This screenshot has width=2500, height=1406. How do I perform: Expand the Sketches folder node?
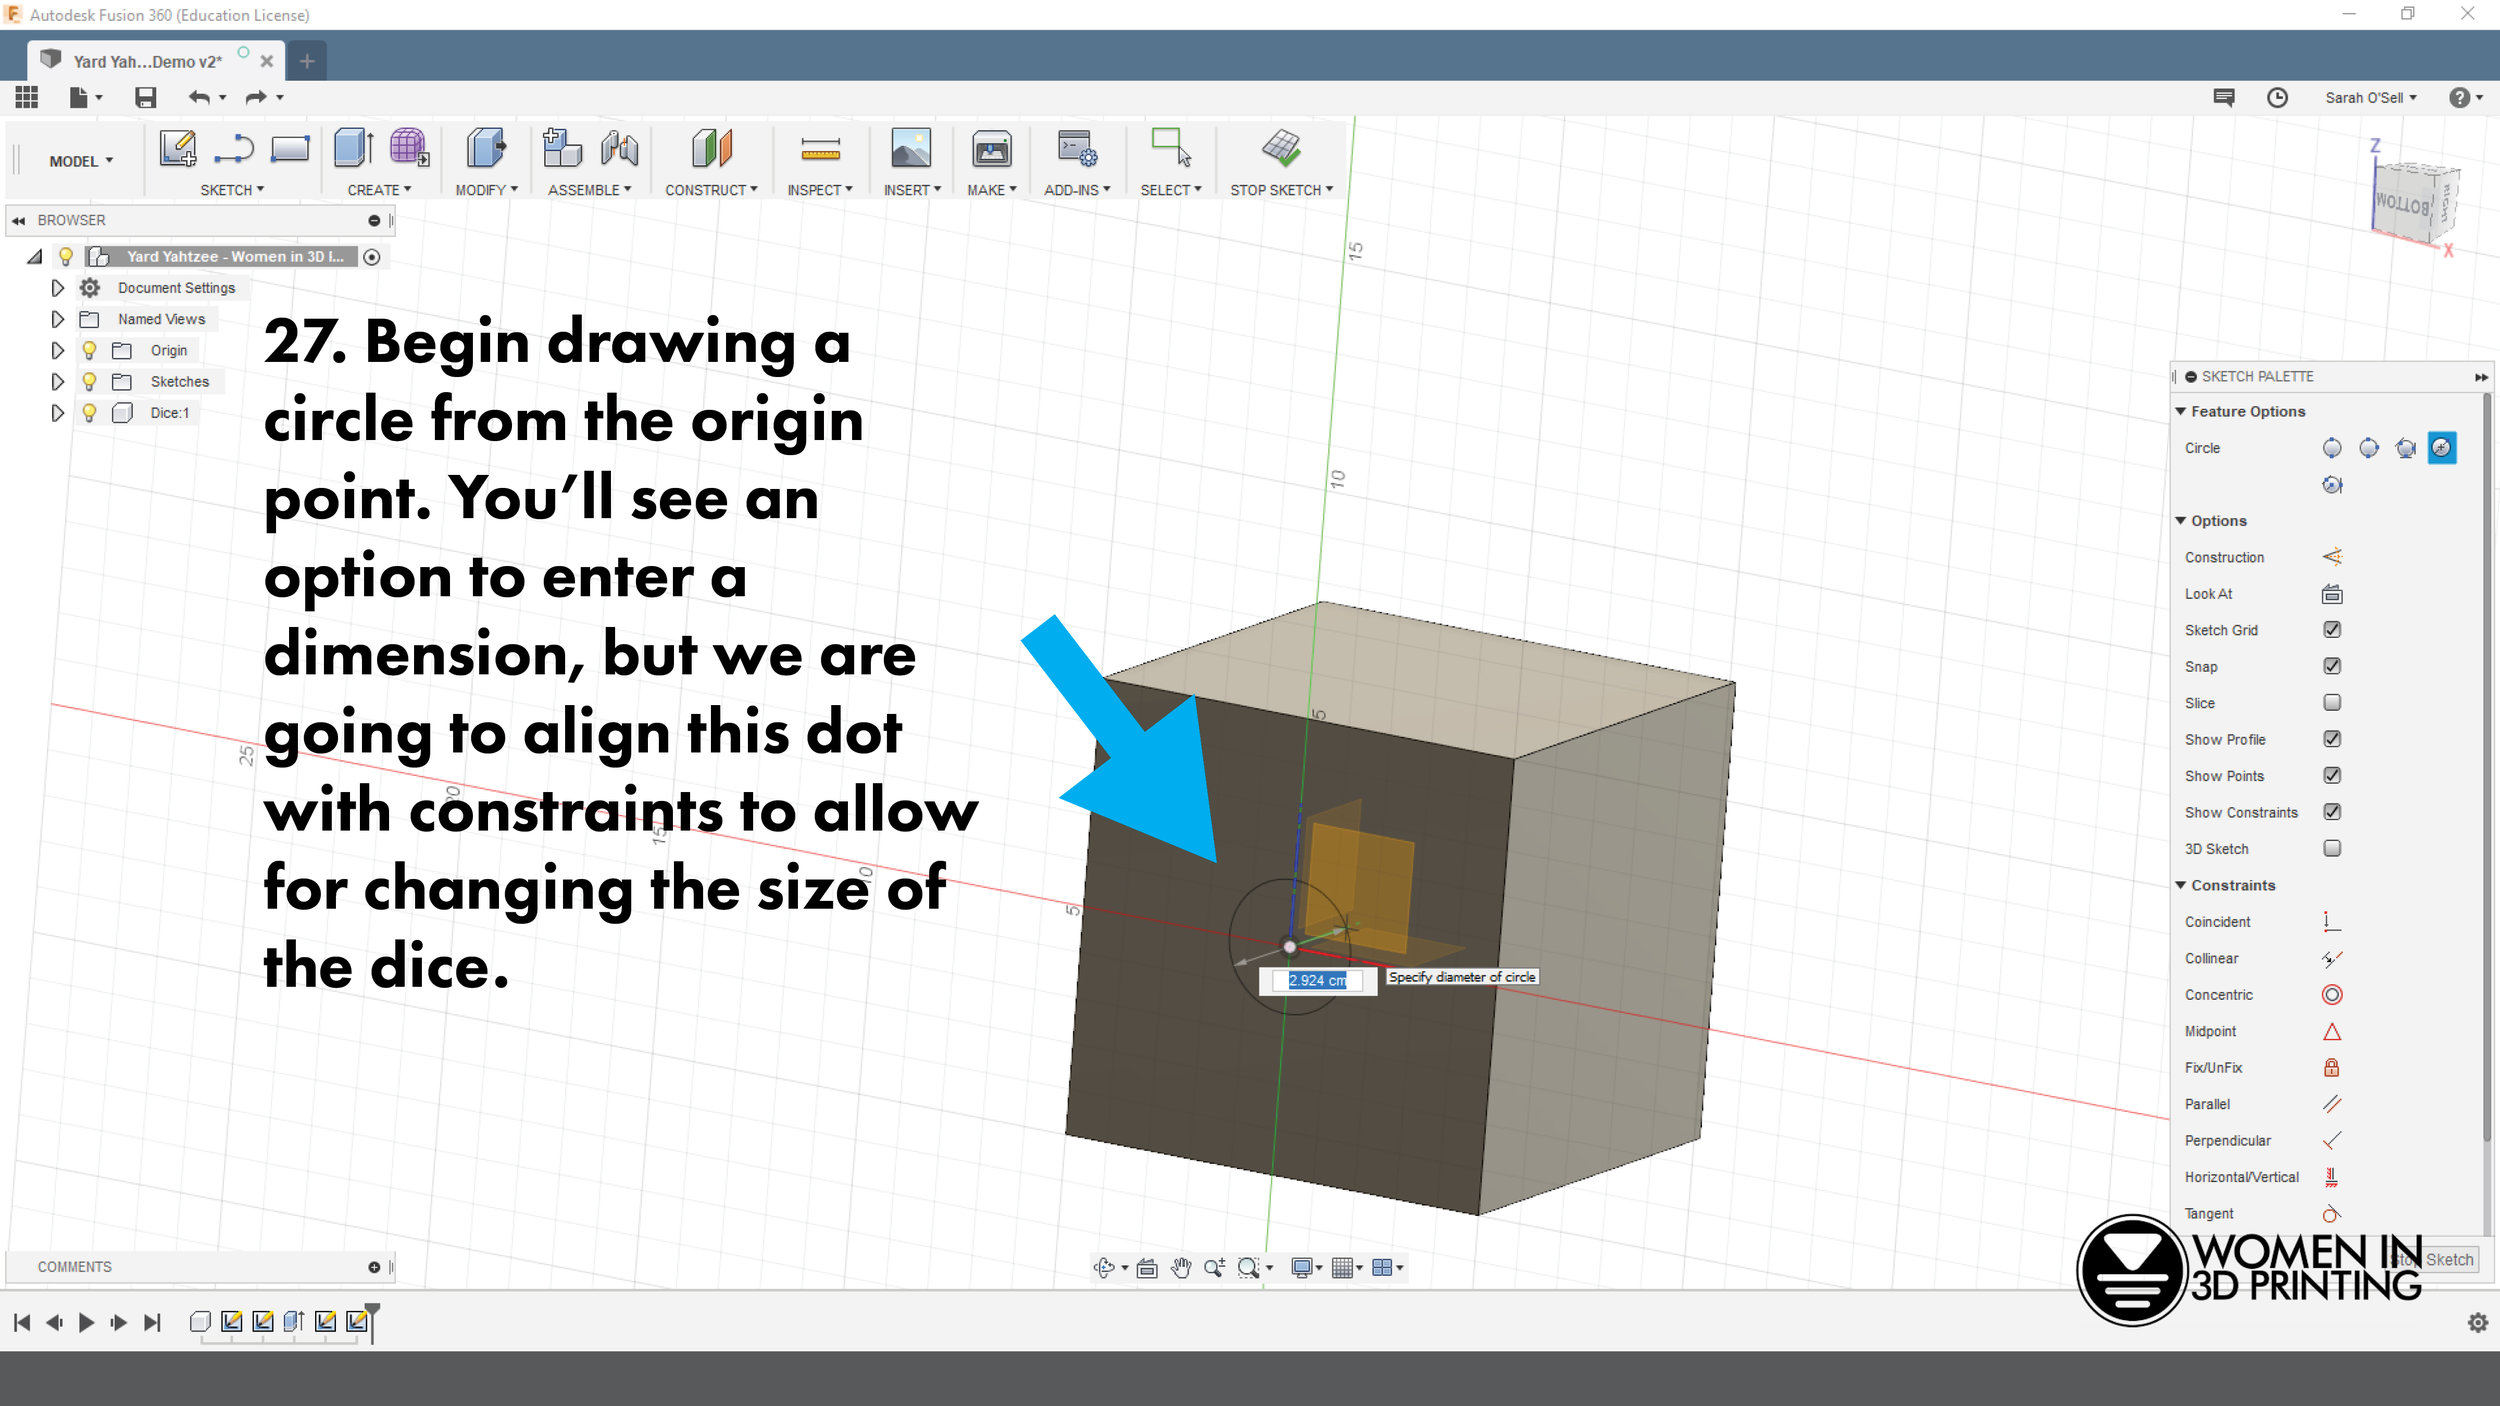(57, 381)
